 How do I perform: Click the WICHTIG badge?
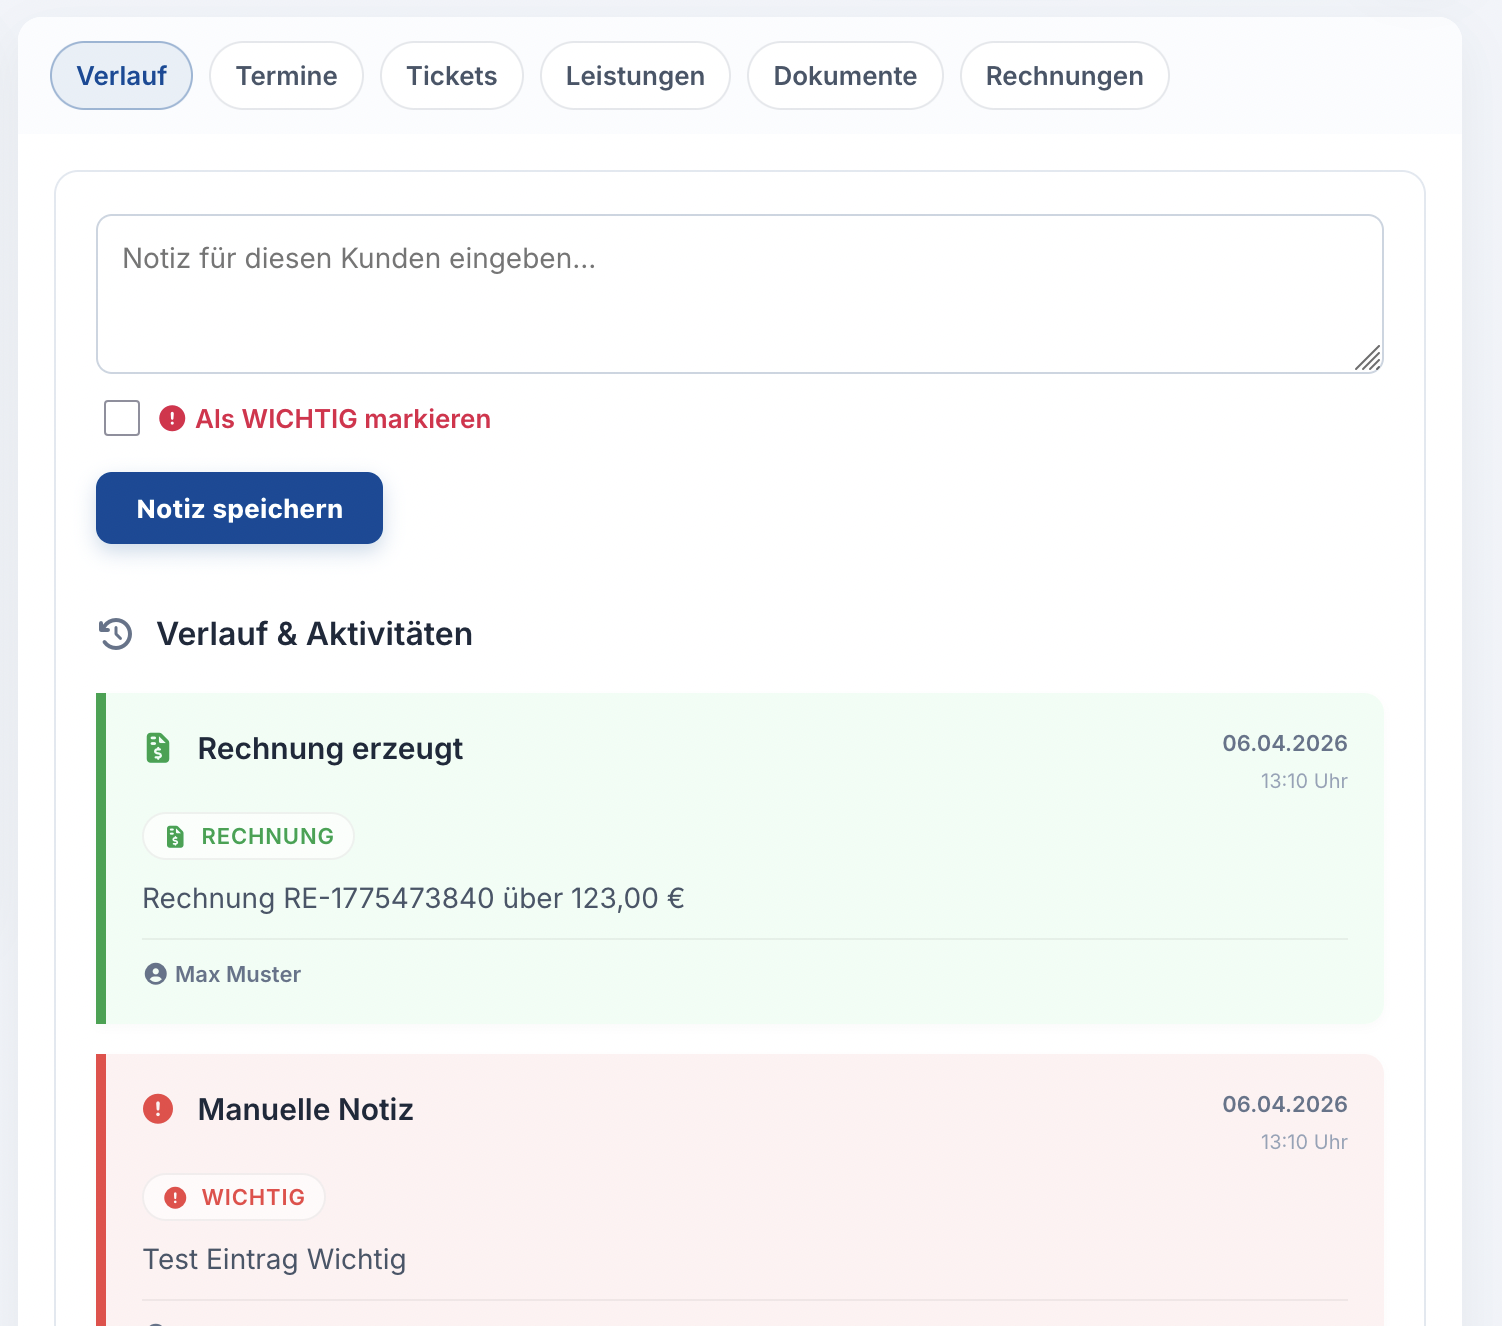point(234,1197)
